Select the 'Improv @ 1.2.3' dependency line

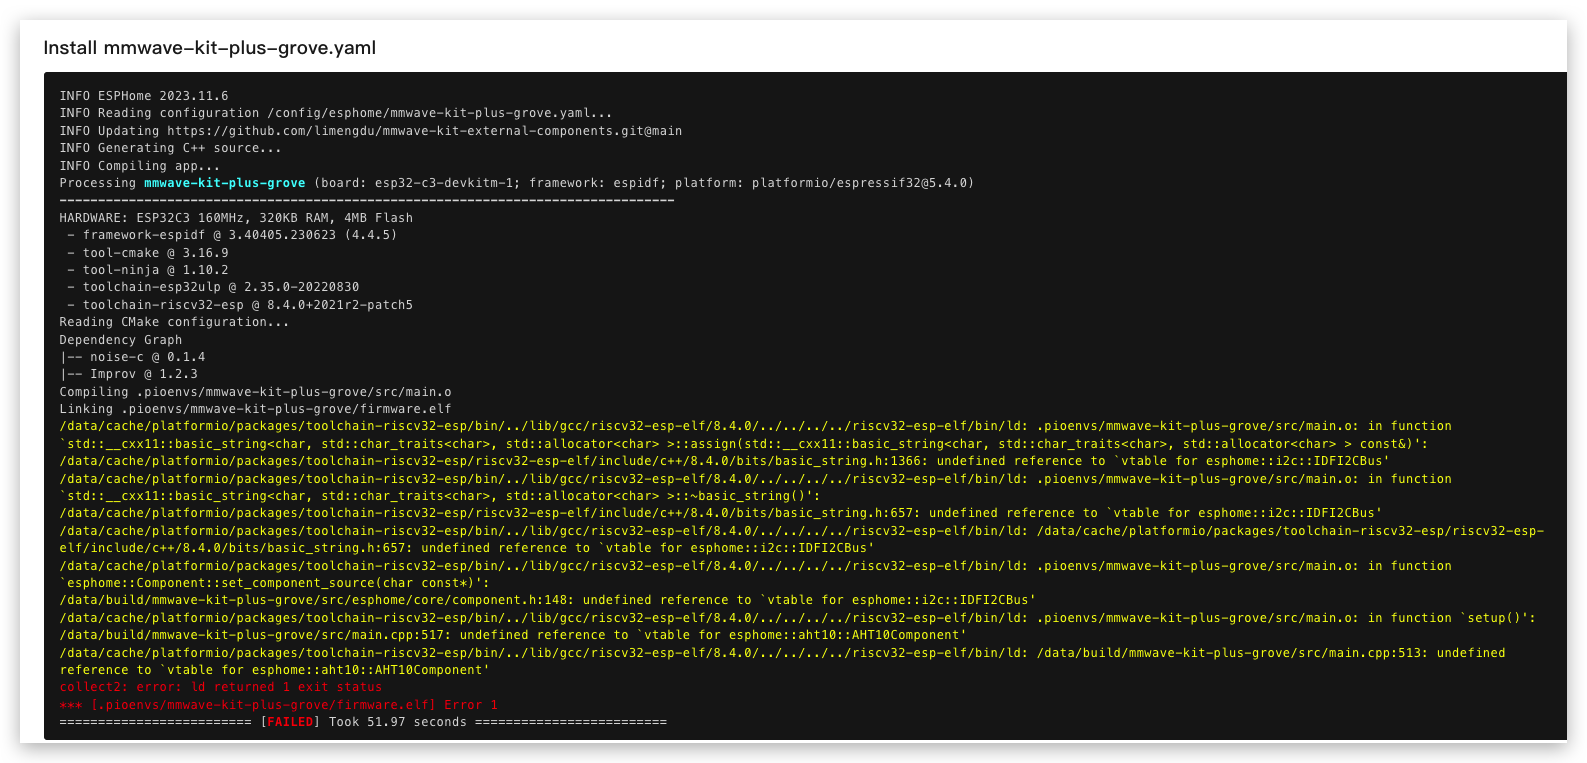click(129, 374)
